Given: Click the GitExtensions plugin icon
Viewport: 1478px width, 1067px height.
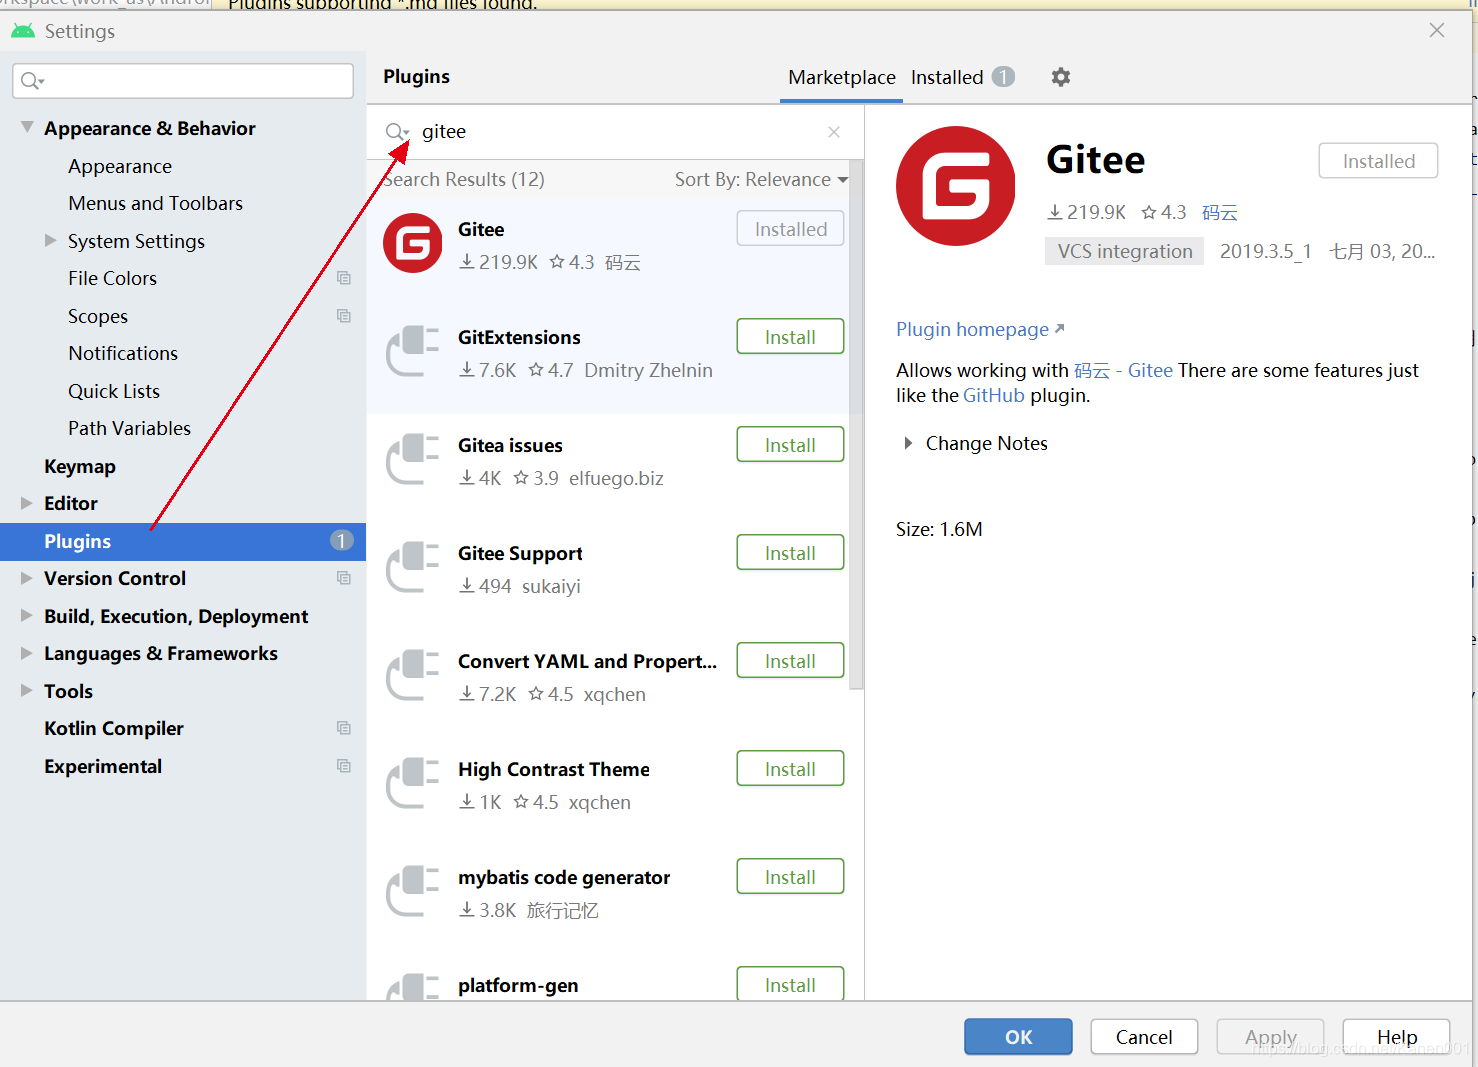Looking at the screenshot, I should 413,351.
